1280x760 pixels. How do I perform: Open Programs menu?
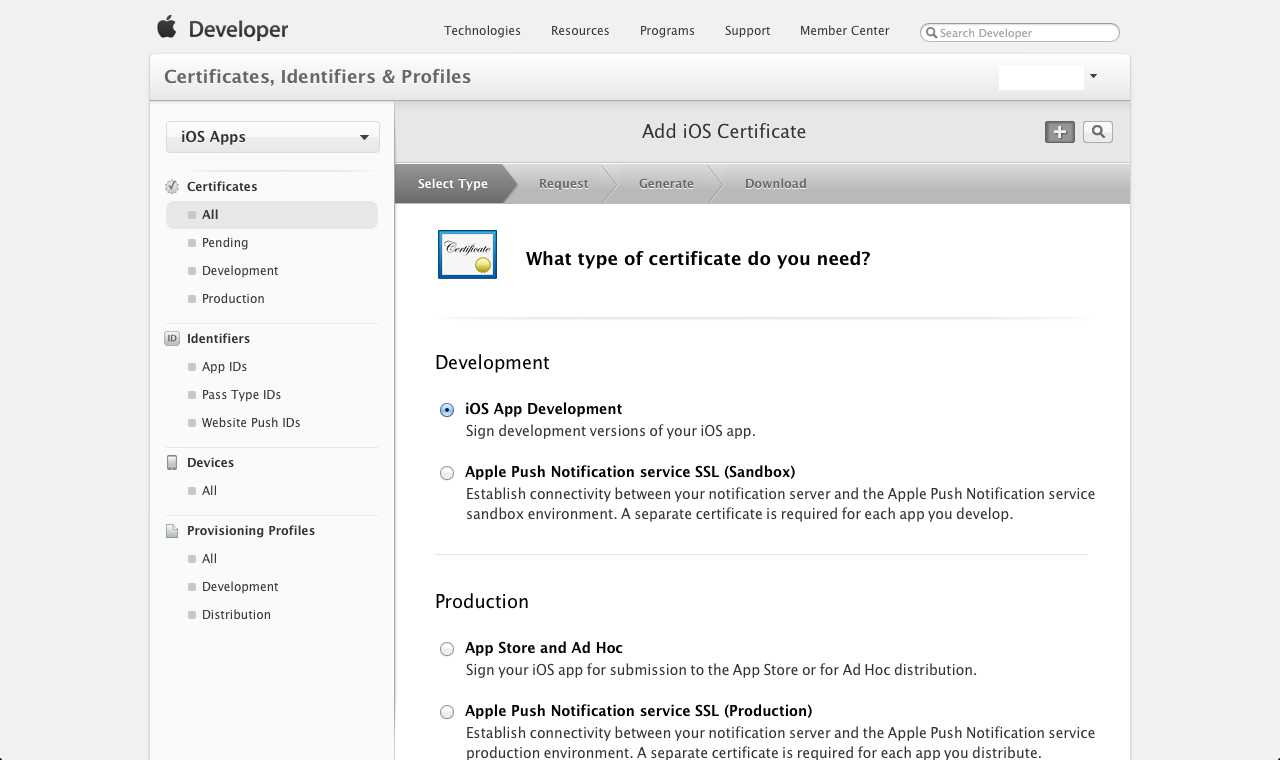coord(667,31)
